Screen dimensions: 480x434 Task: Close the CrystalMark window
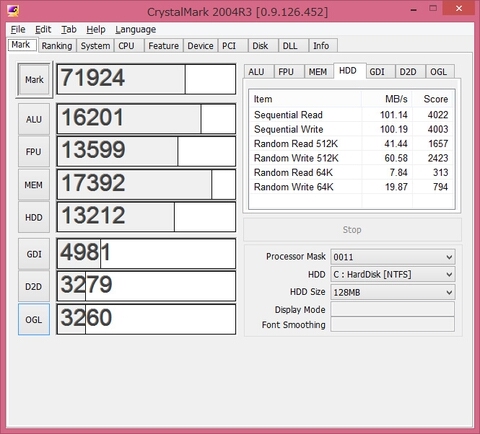[x=459, y=8]
